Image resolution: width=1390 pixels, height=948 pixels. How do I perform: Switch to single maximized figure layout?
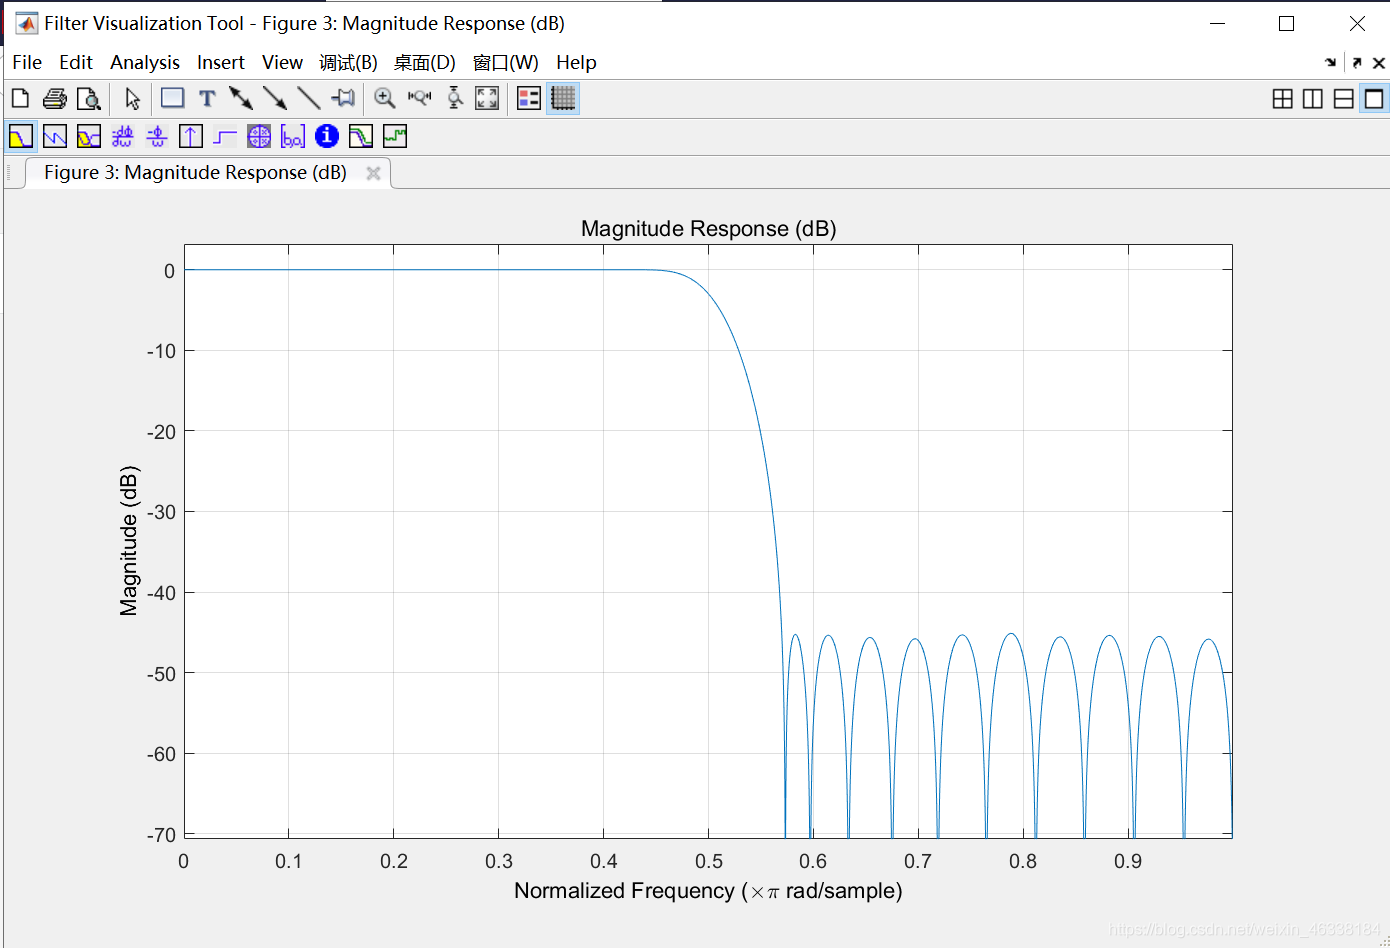tap(1374, 98)
